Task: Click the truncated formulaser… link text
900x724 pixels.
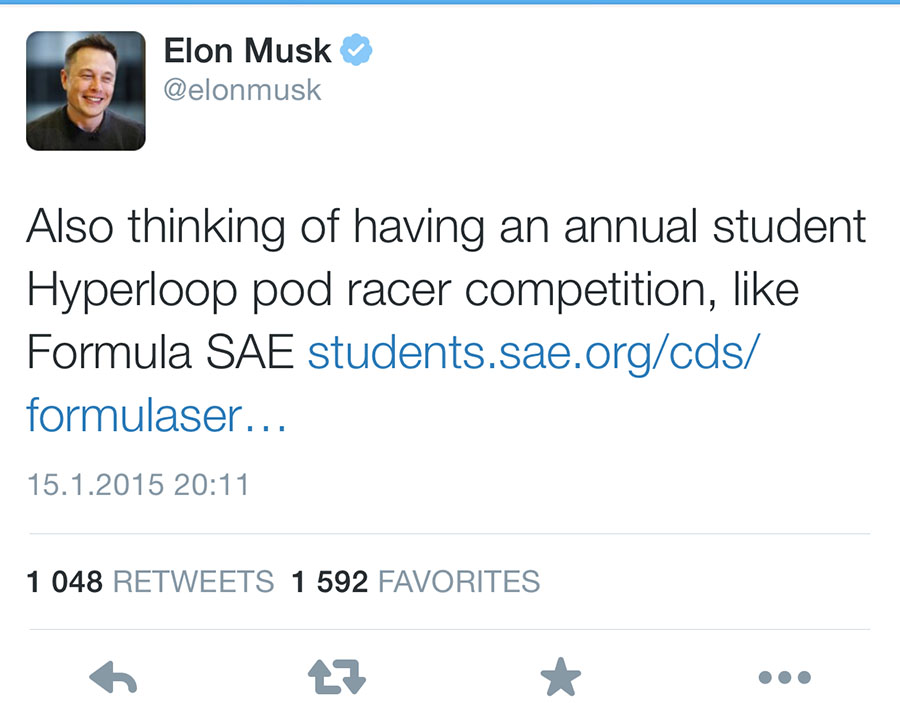Action: coord(156,415)
